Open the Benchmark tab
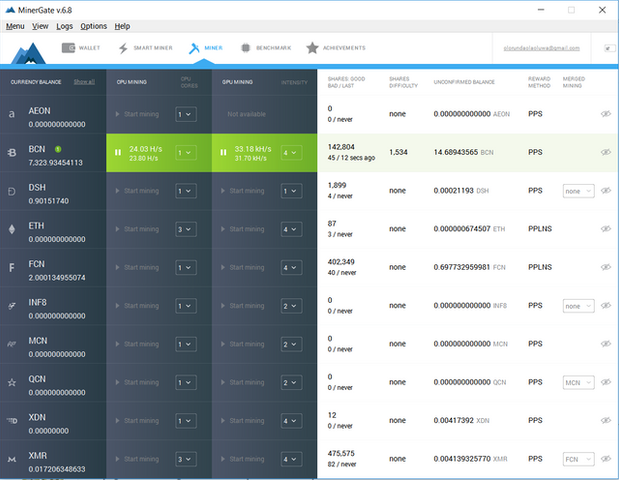The height and width of the screenshot is (480, 619). [266, 48]
